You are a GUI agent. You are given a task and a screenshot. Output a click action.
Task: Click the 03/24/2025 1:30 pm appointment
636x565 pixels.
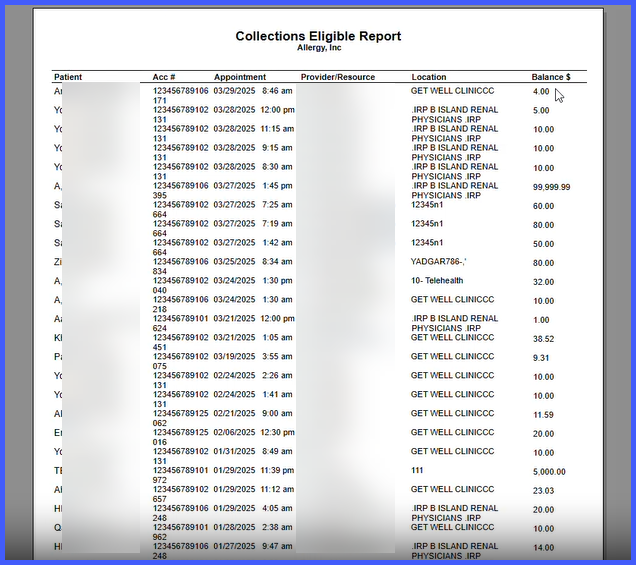pos(253,281)
